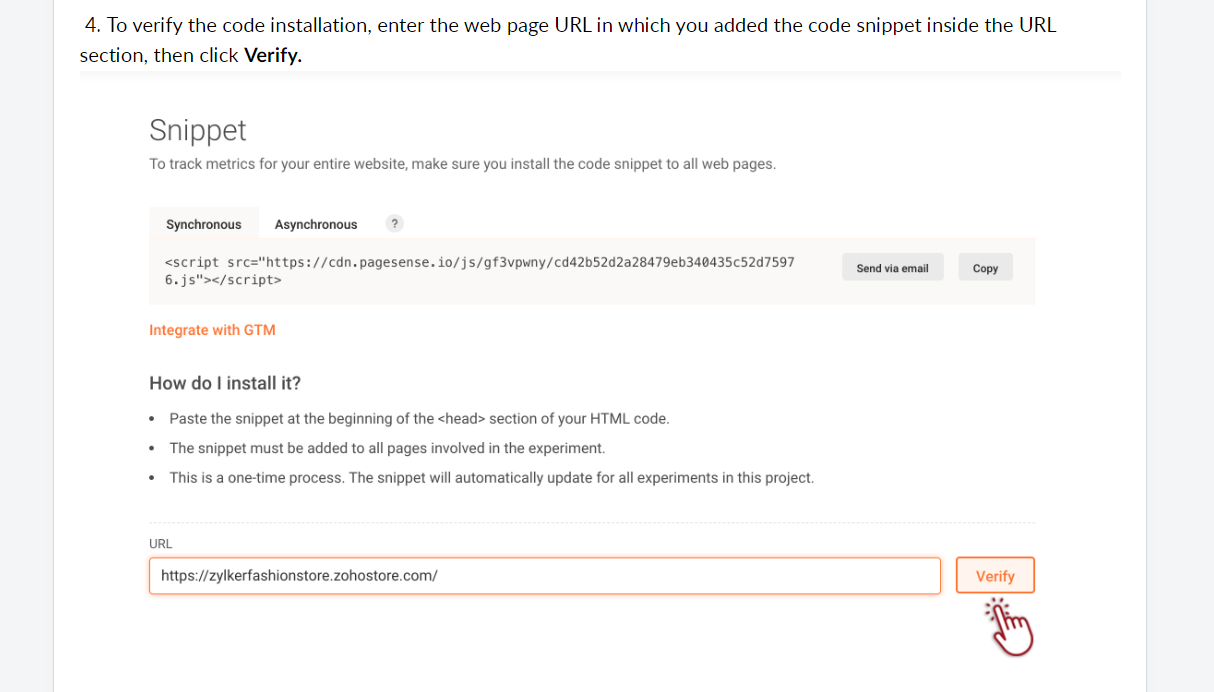The image size is (1214, 692).
Task: Click the URL label above the field
Action: (160, 544)
